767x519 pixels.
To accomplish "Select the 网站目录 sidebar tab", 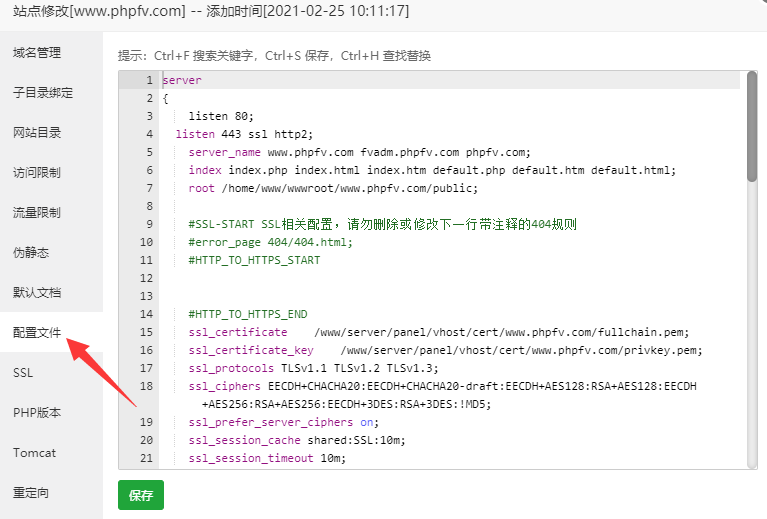I will coord(37,133).
